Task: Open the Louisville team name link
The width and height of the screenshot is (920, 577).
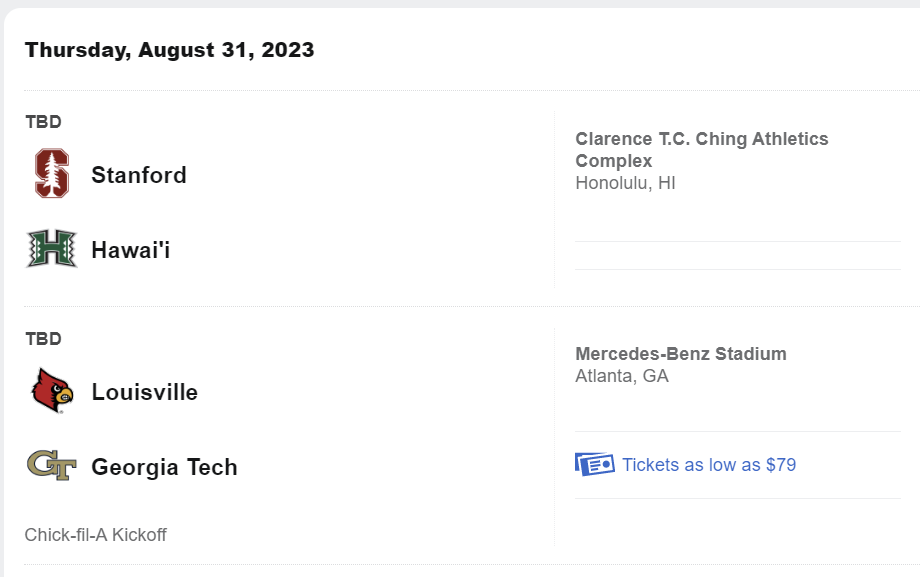Action: pos(145,392)
